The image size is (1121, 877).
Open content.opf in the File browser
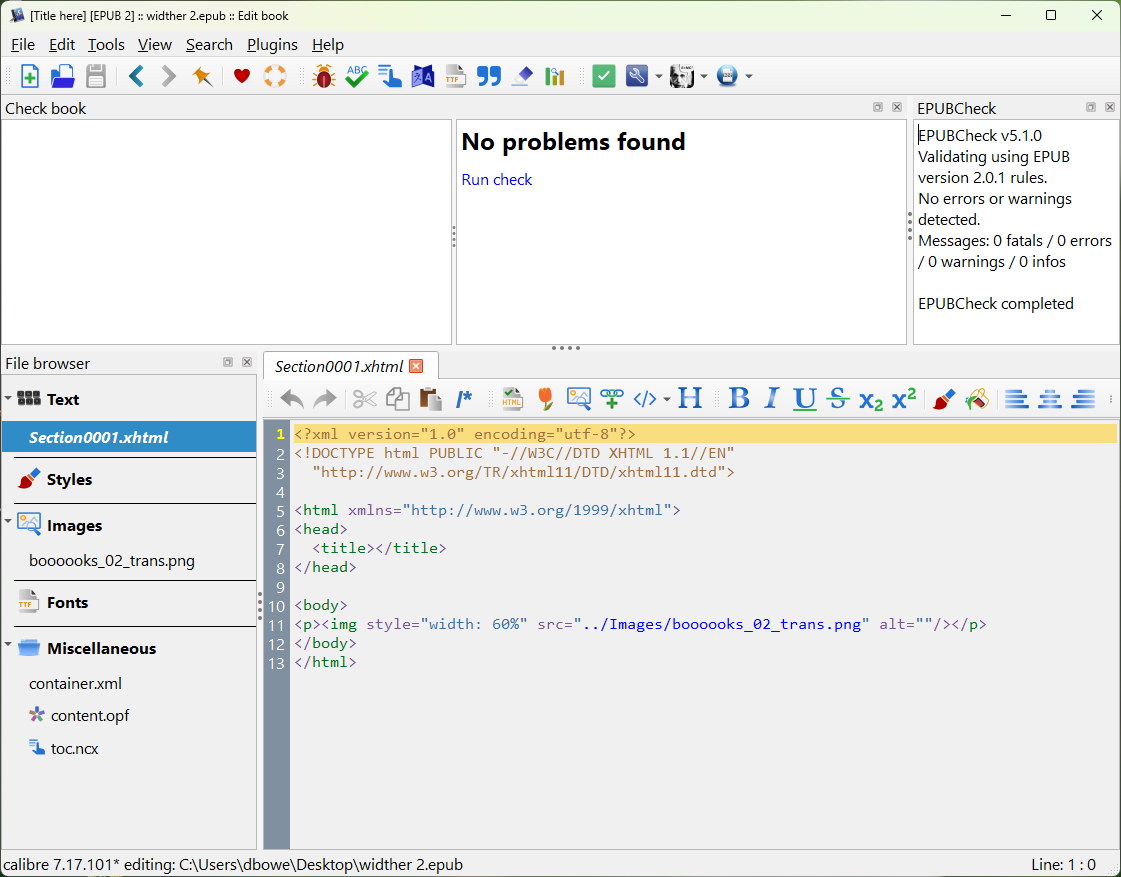89,715
